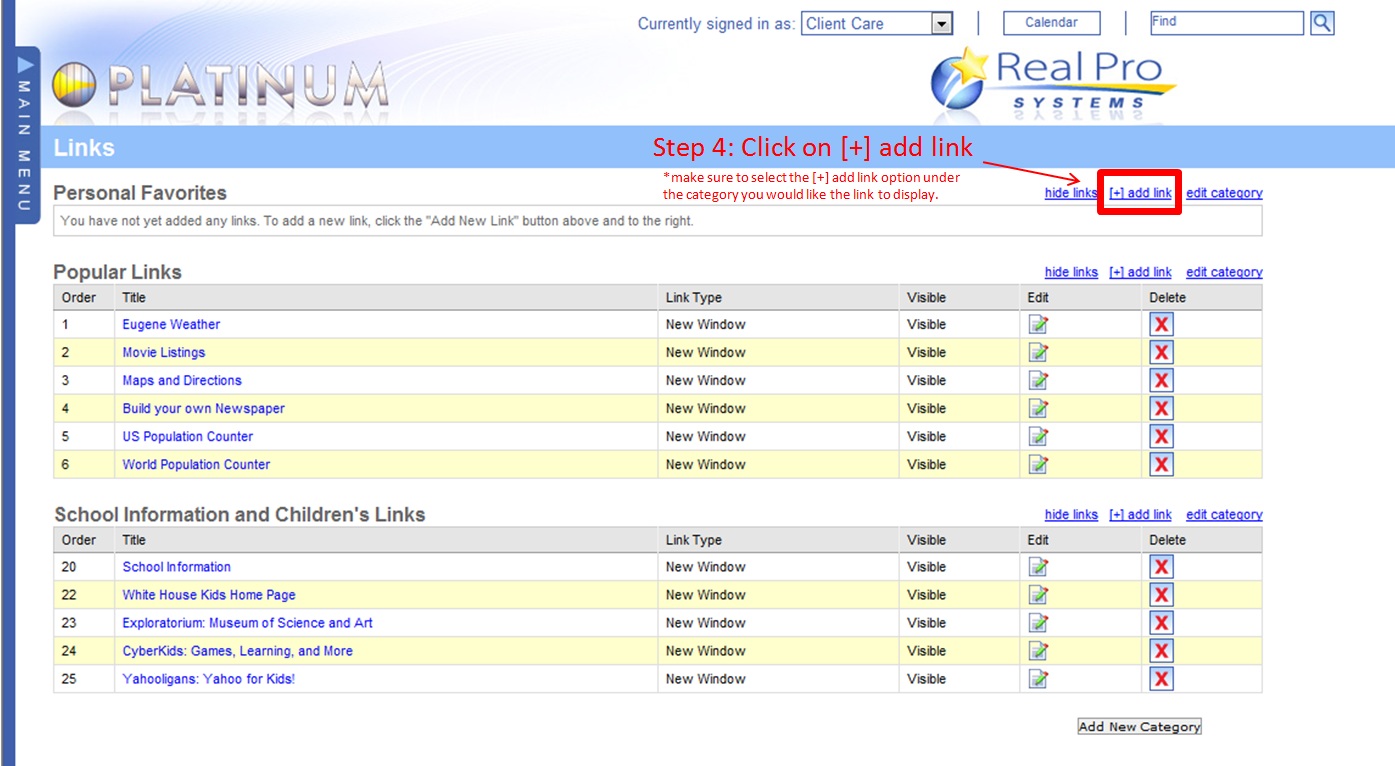The image size is (1395, 766).
Task: Click add link under Personal Favorites
Action: tap(1140, 193)
